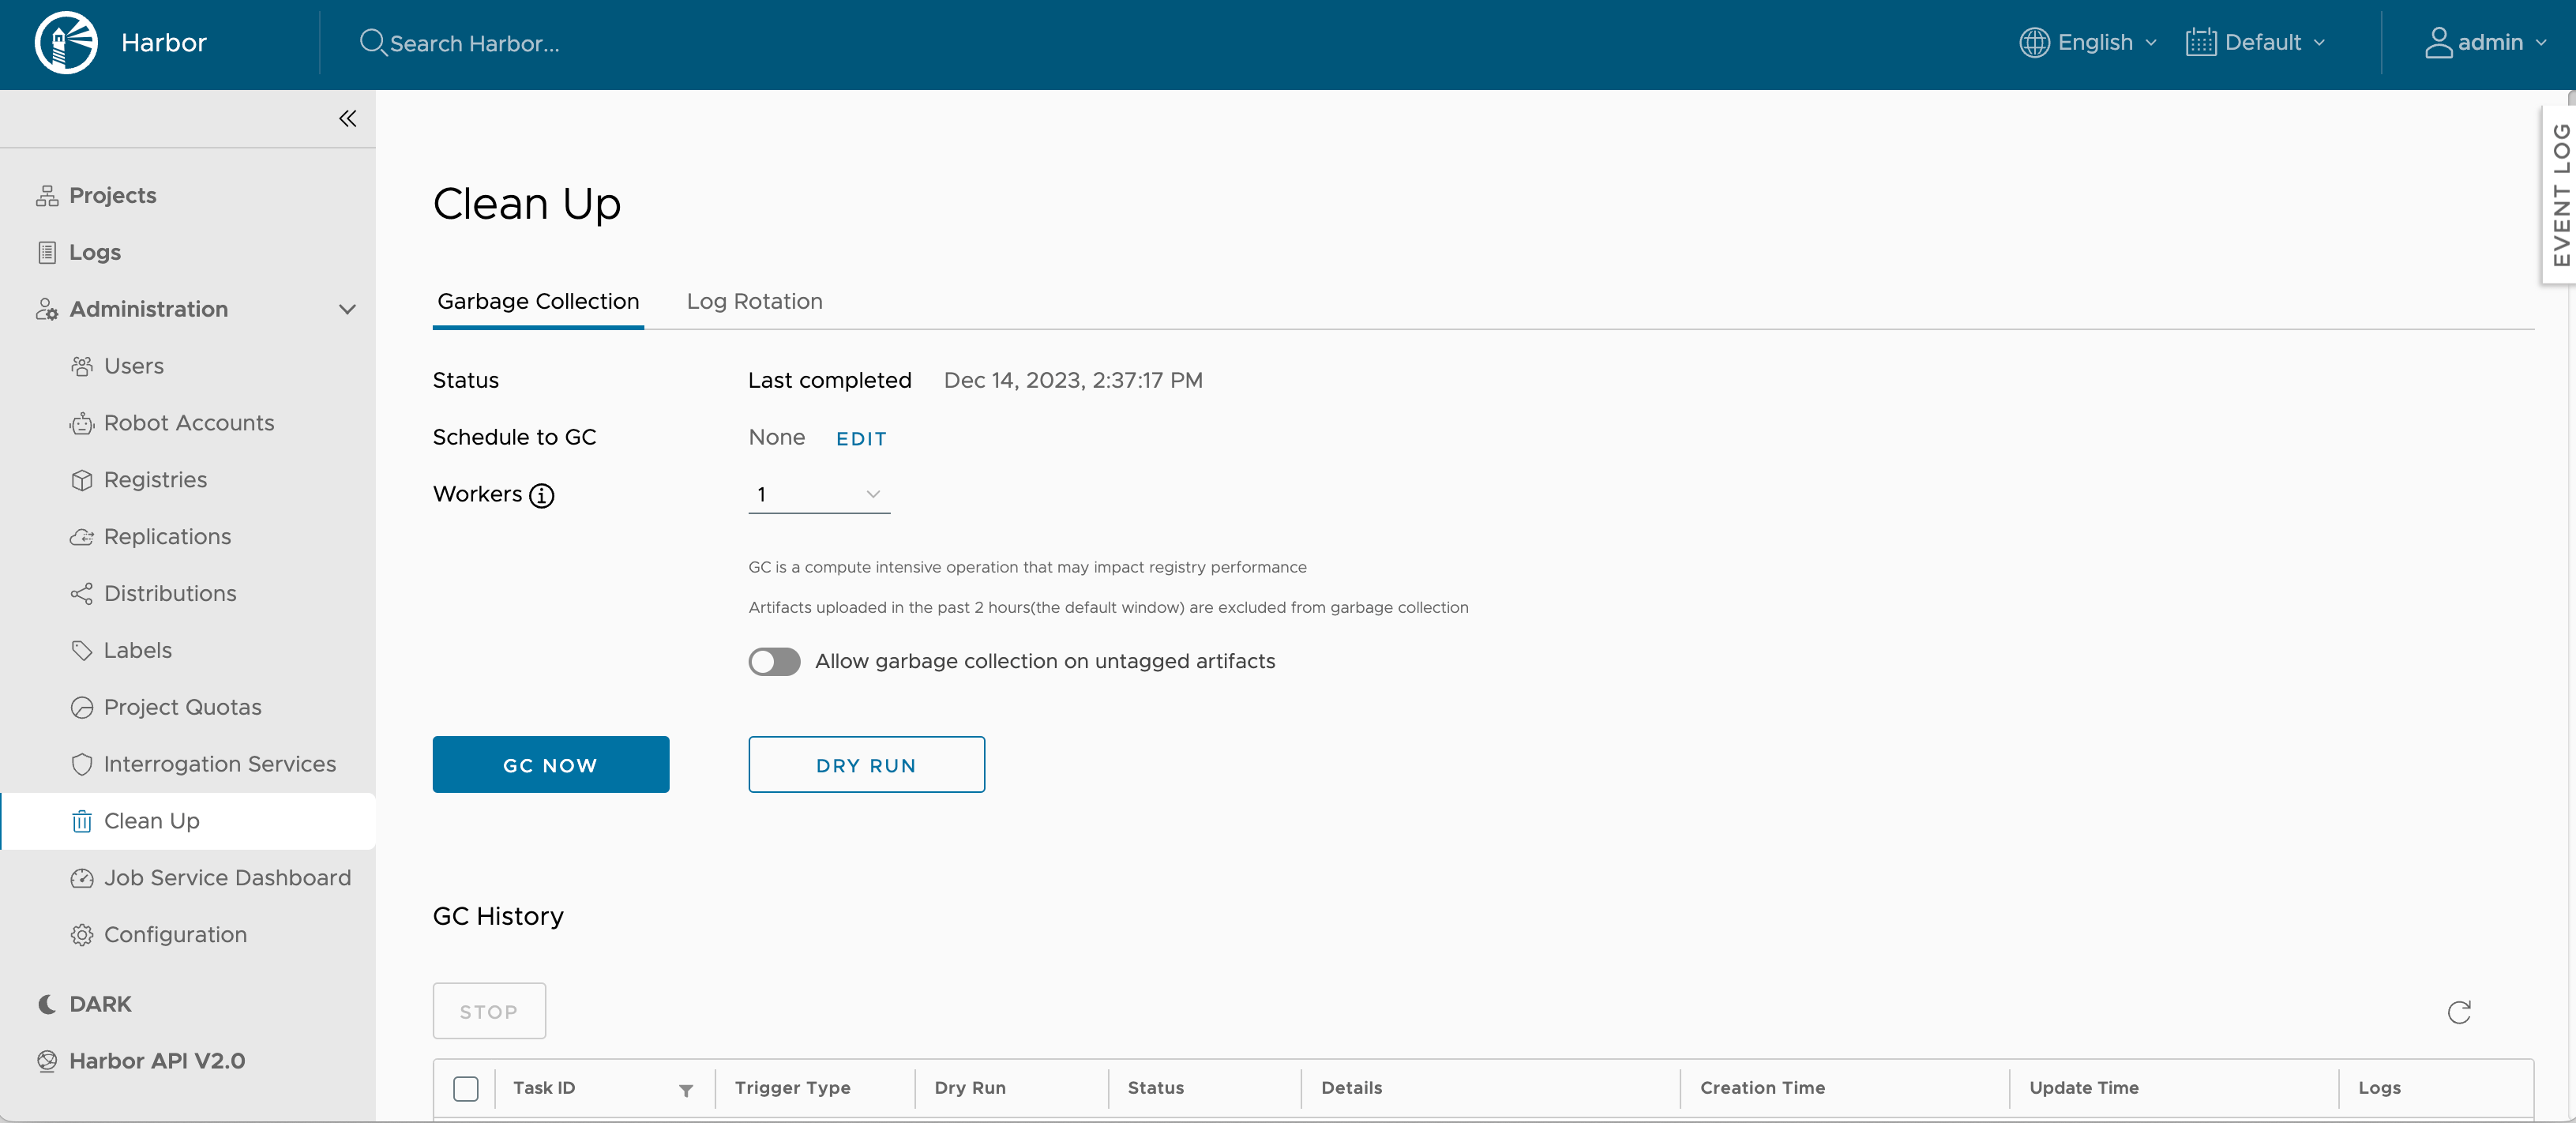Click the Workers info icon
The width and height of the screenshot is (2576, 1123).
(x=541, y=495)
